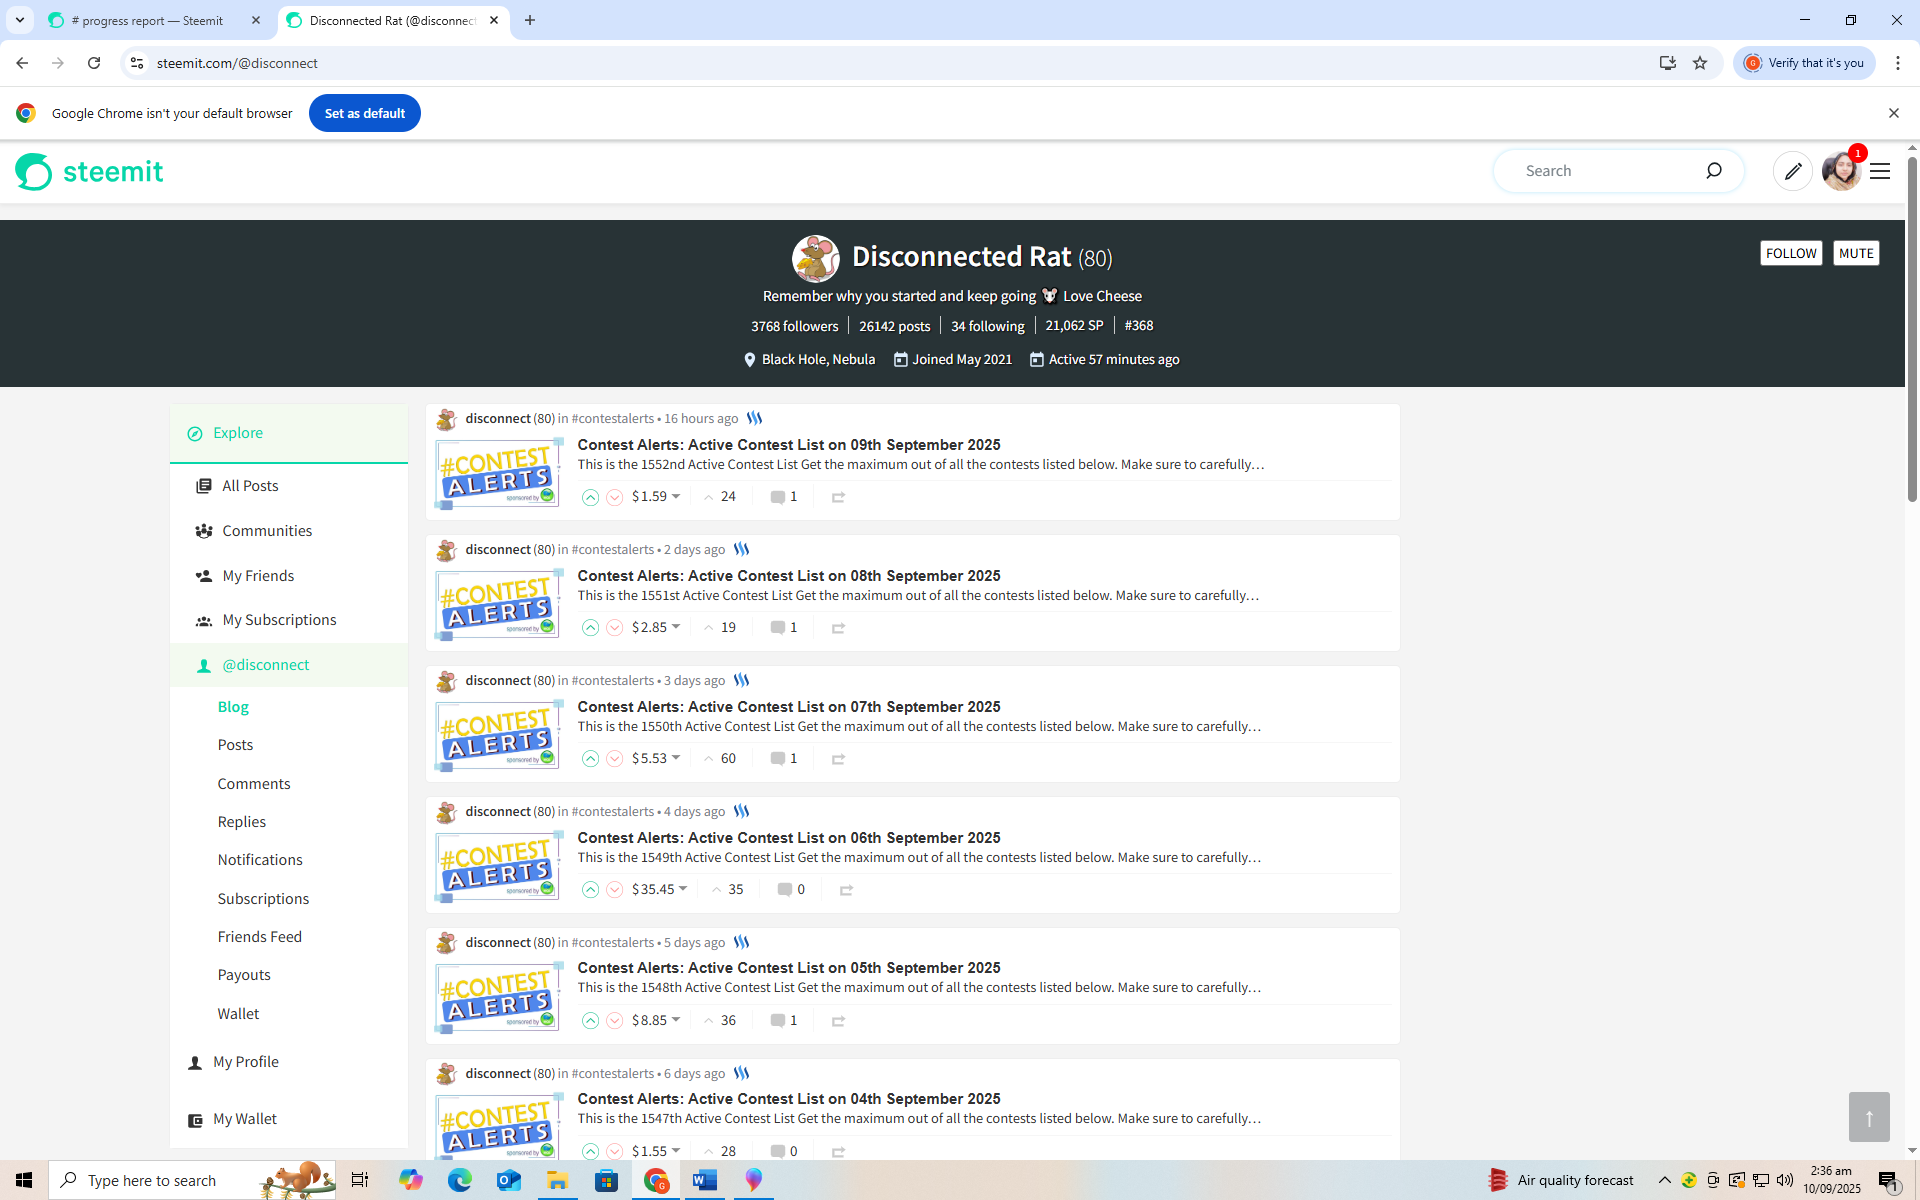Click the Steemit logo
Screen dimensions: 1920x1200
tap(89, 172)
